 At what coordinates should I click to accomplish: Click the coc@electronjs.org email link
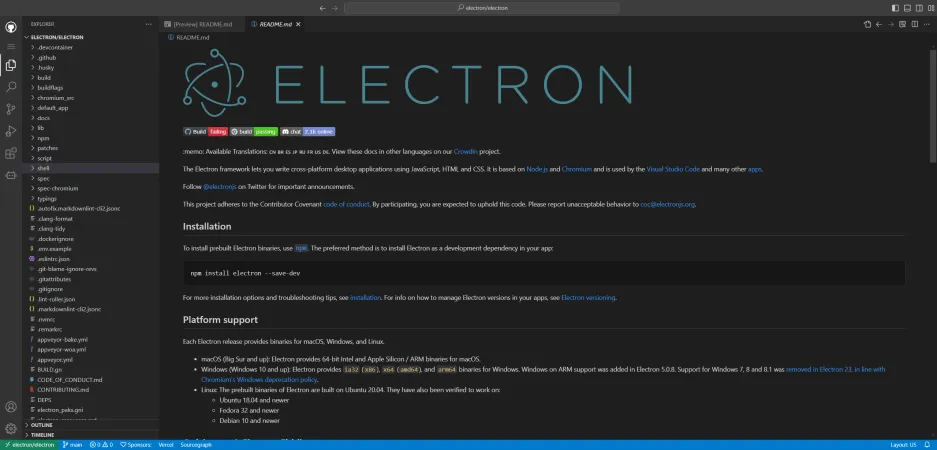click(667, 204)
